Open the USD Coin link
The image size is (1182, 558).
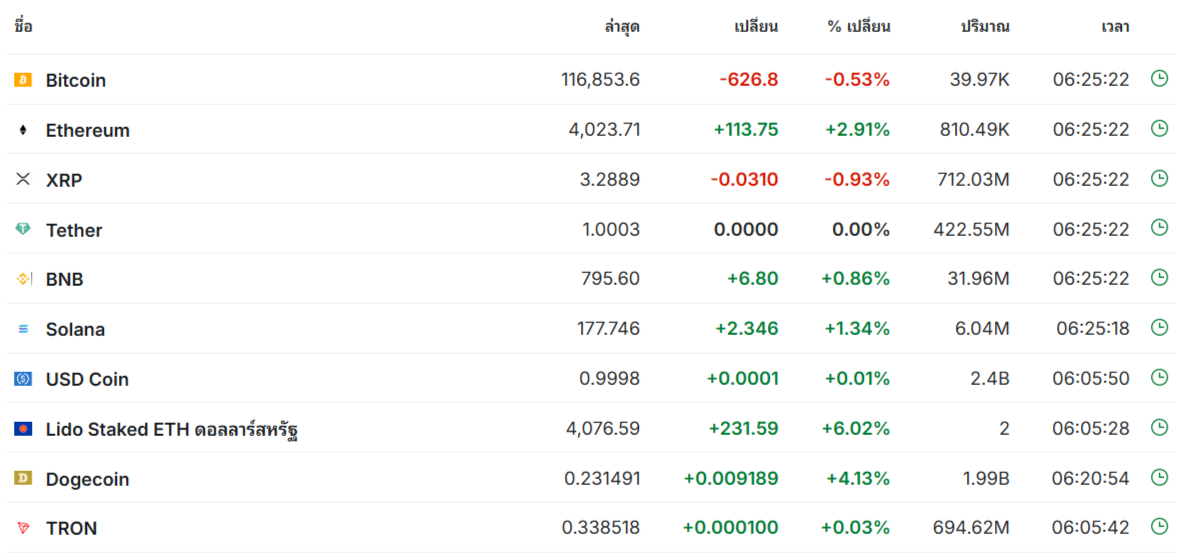(87, 379)
